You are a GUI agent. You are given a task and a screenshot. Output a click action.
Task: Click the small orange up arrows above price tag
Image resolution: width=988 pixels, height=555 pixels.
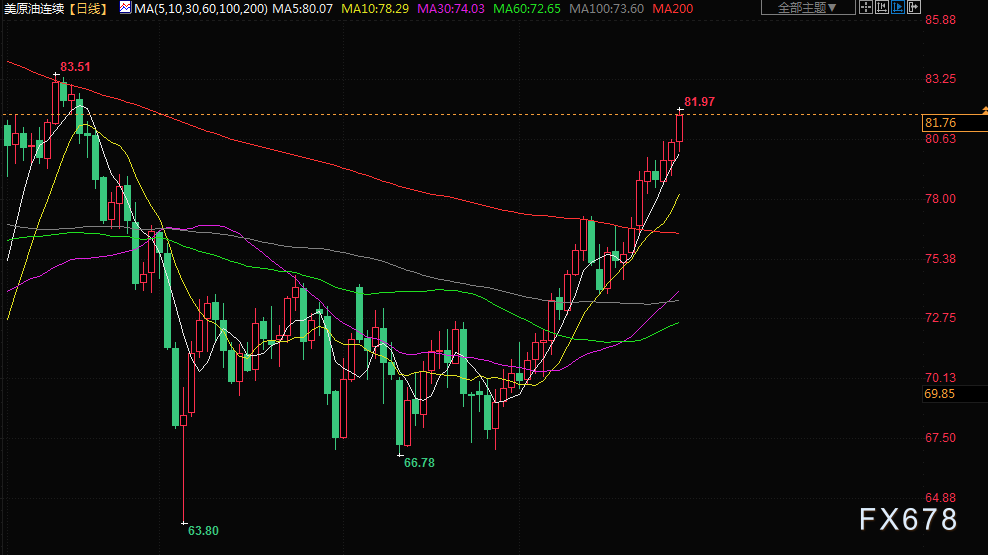[x=983, y=107]
